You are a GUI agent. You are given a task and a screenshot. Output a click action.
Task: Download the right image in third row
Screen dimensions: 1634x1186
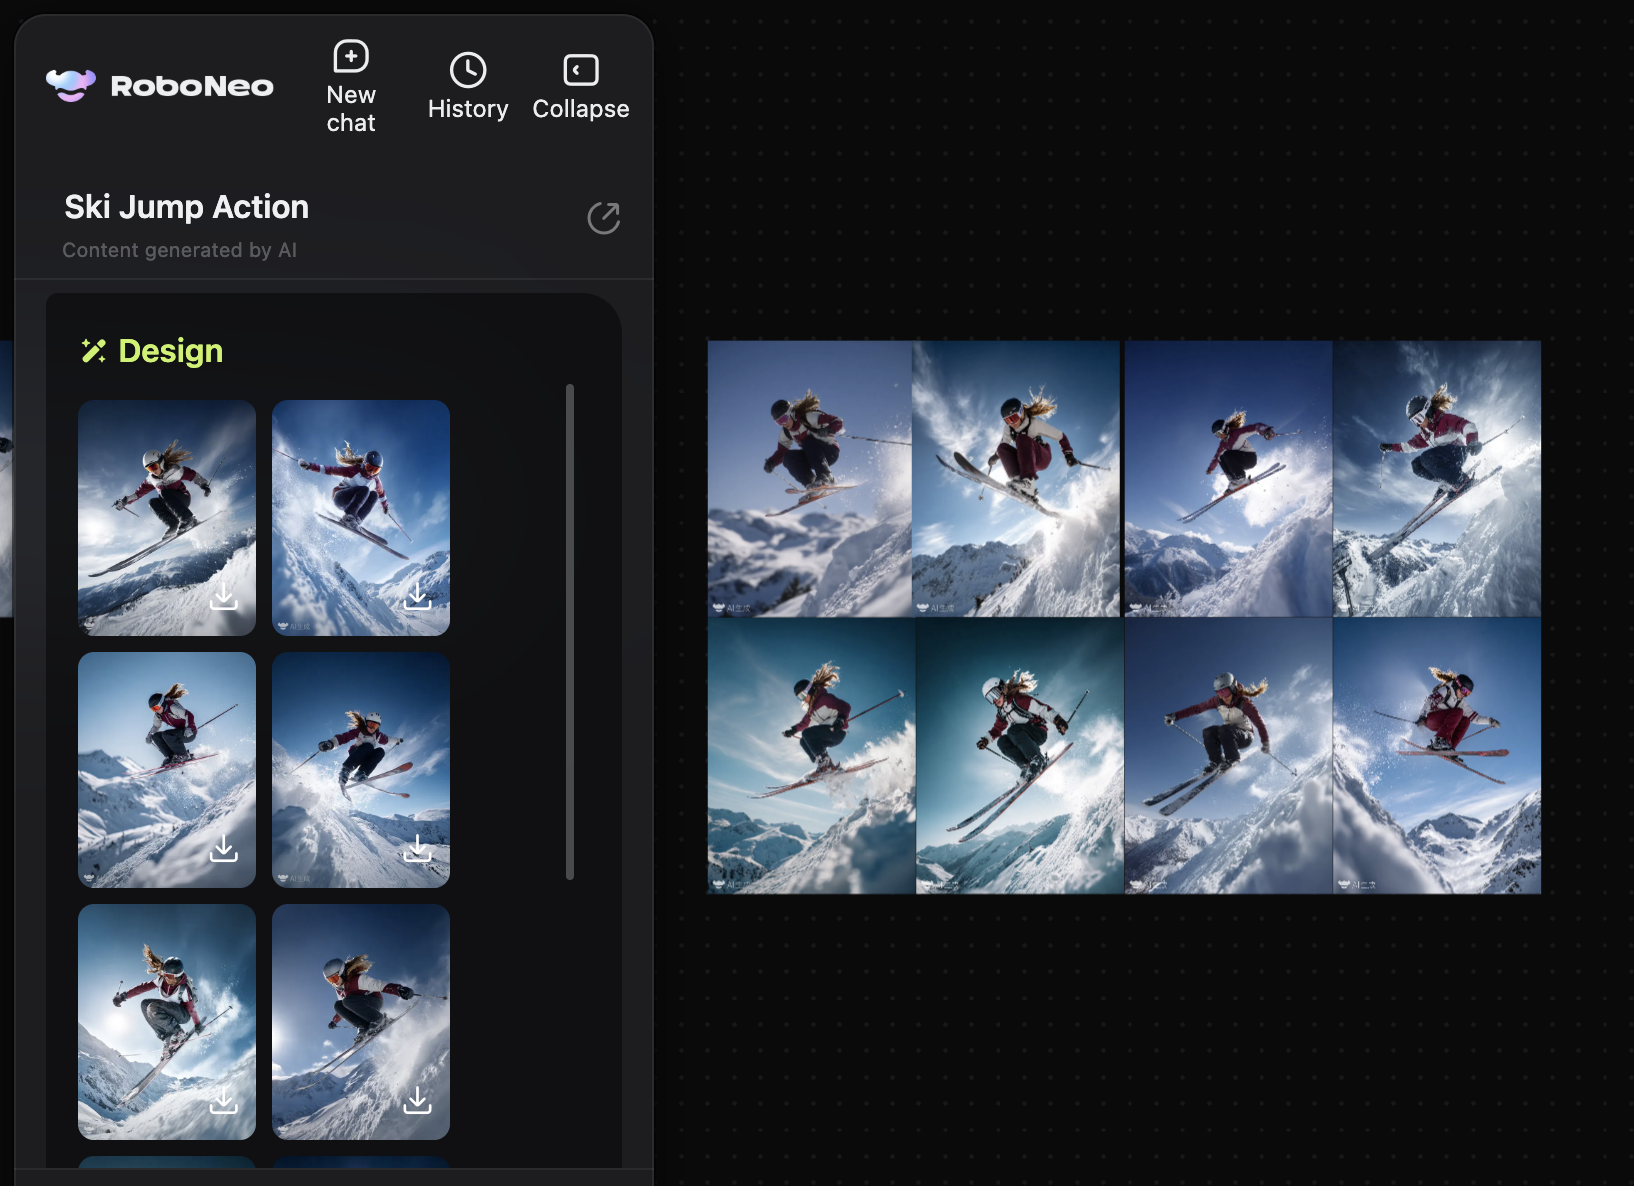[x=418, y=1101]
